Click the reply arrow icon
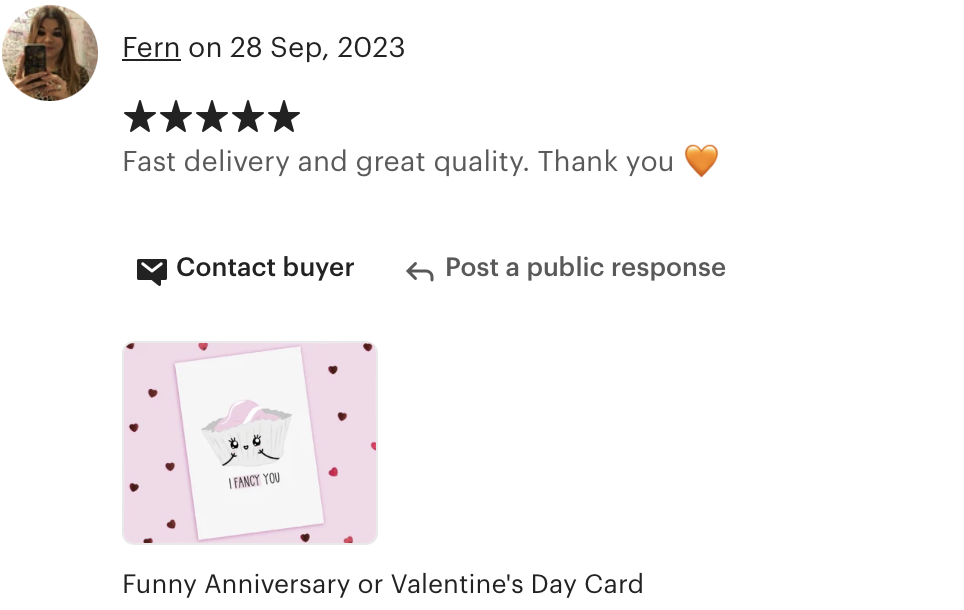Image resolution: width=964 pixels, height=610 pixels. click(420, 271)
